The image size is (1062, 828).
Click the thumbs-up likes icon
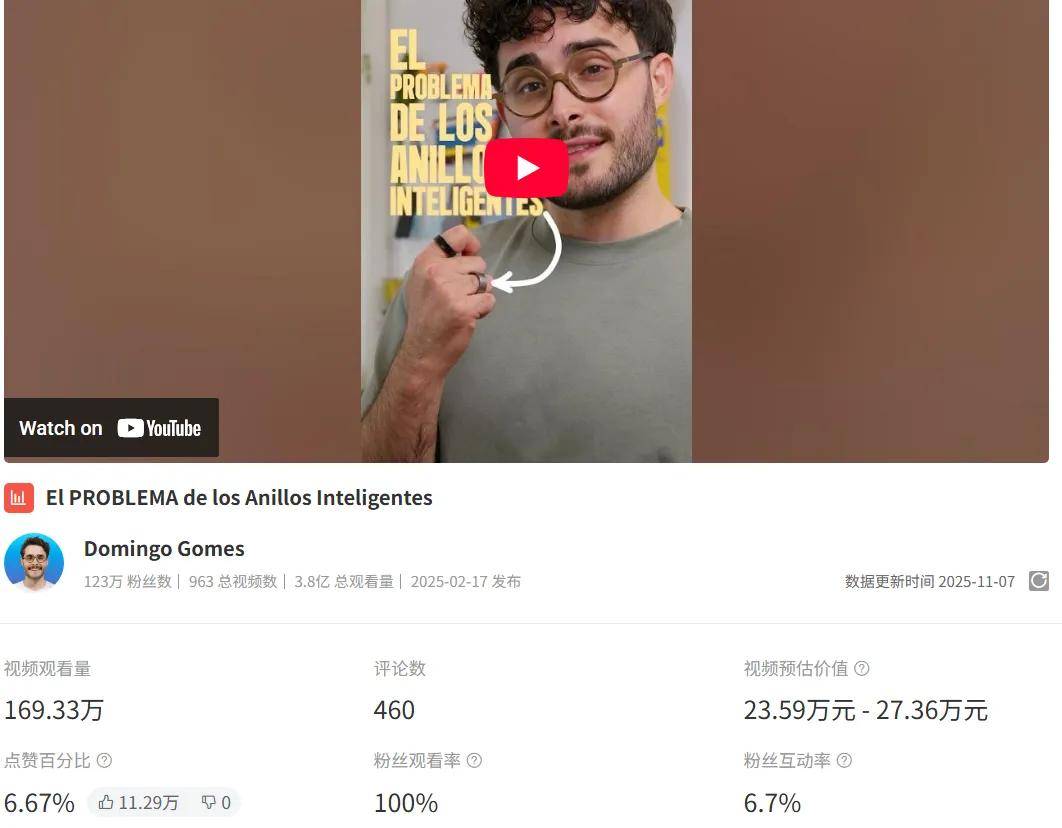106,802
